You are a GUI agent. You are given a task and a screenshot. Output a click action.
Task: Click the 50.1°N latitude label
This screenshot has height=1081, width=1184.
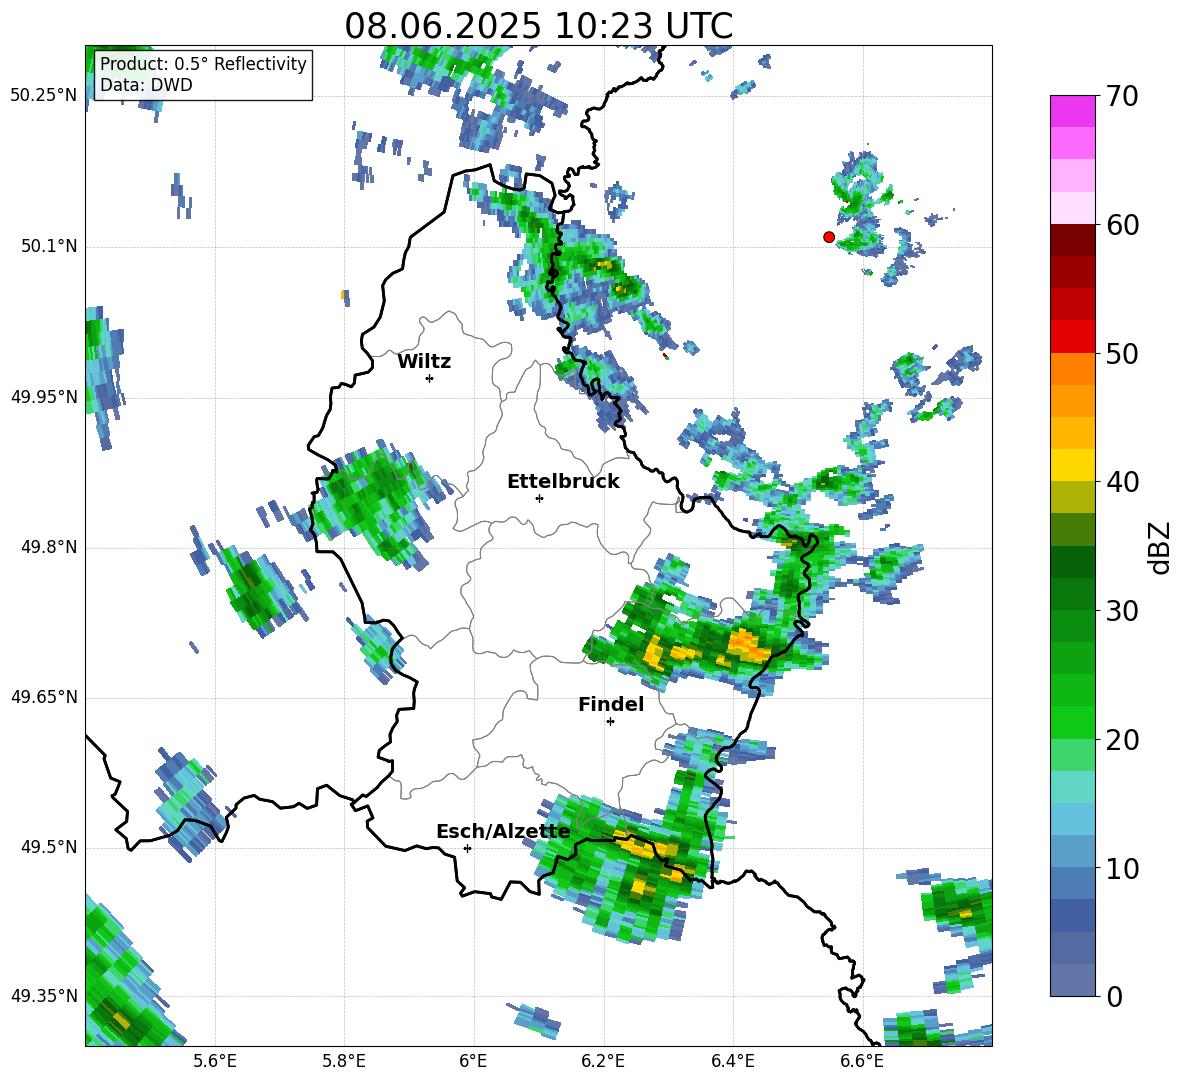[x=49, y=247]
